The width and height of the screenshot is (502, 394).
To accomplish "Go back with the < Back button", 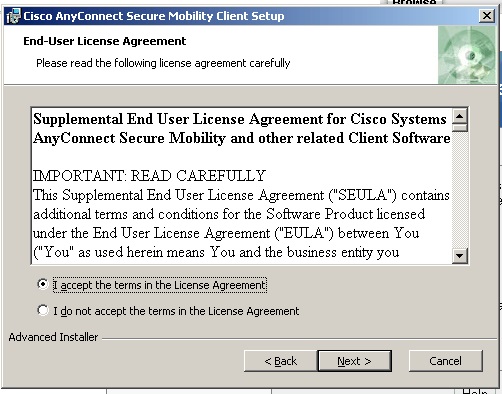I will click(x=280, y=361).
